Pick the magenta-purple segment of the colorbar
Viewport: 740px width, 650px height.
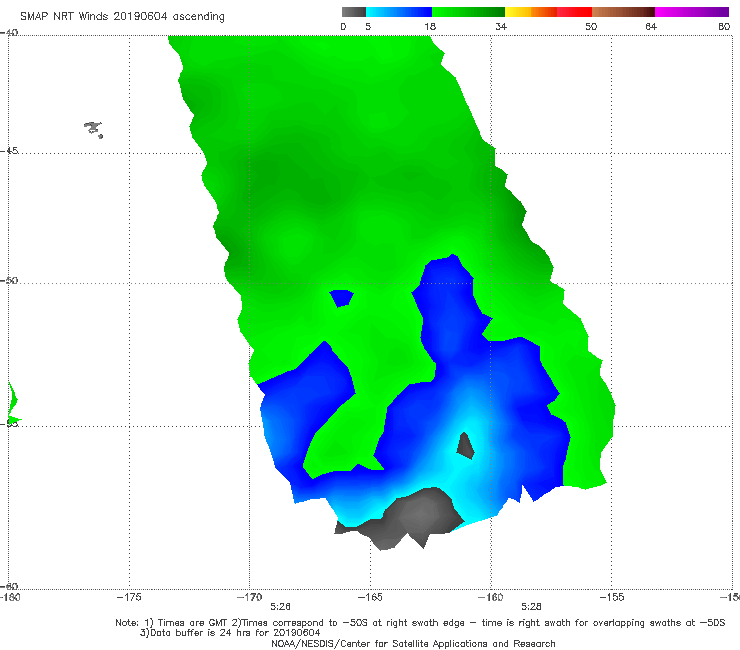692,12
